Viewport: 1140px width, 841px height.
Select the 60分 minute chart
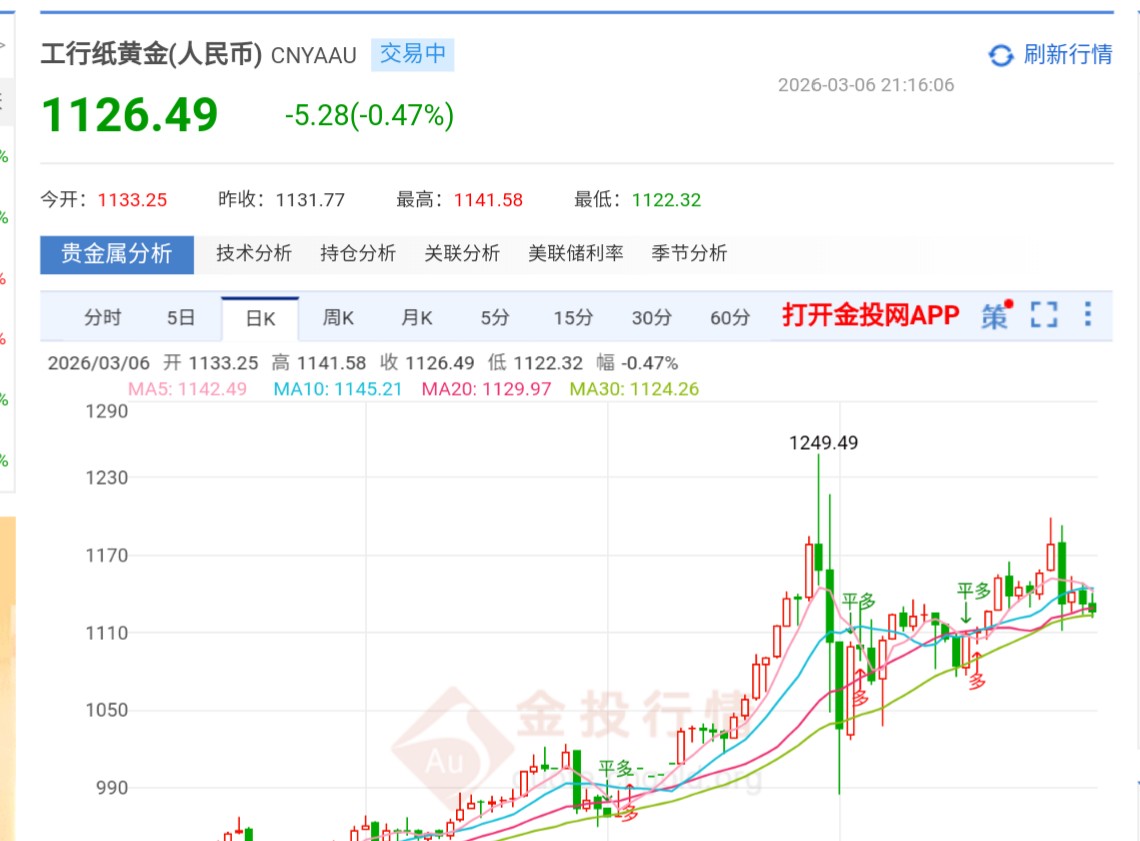pyautogui.click(x=730, y=318)
